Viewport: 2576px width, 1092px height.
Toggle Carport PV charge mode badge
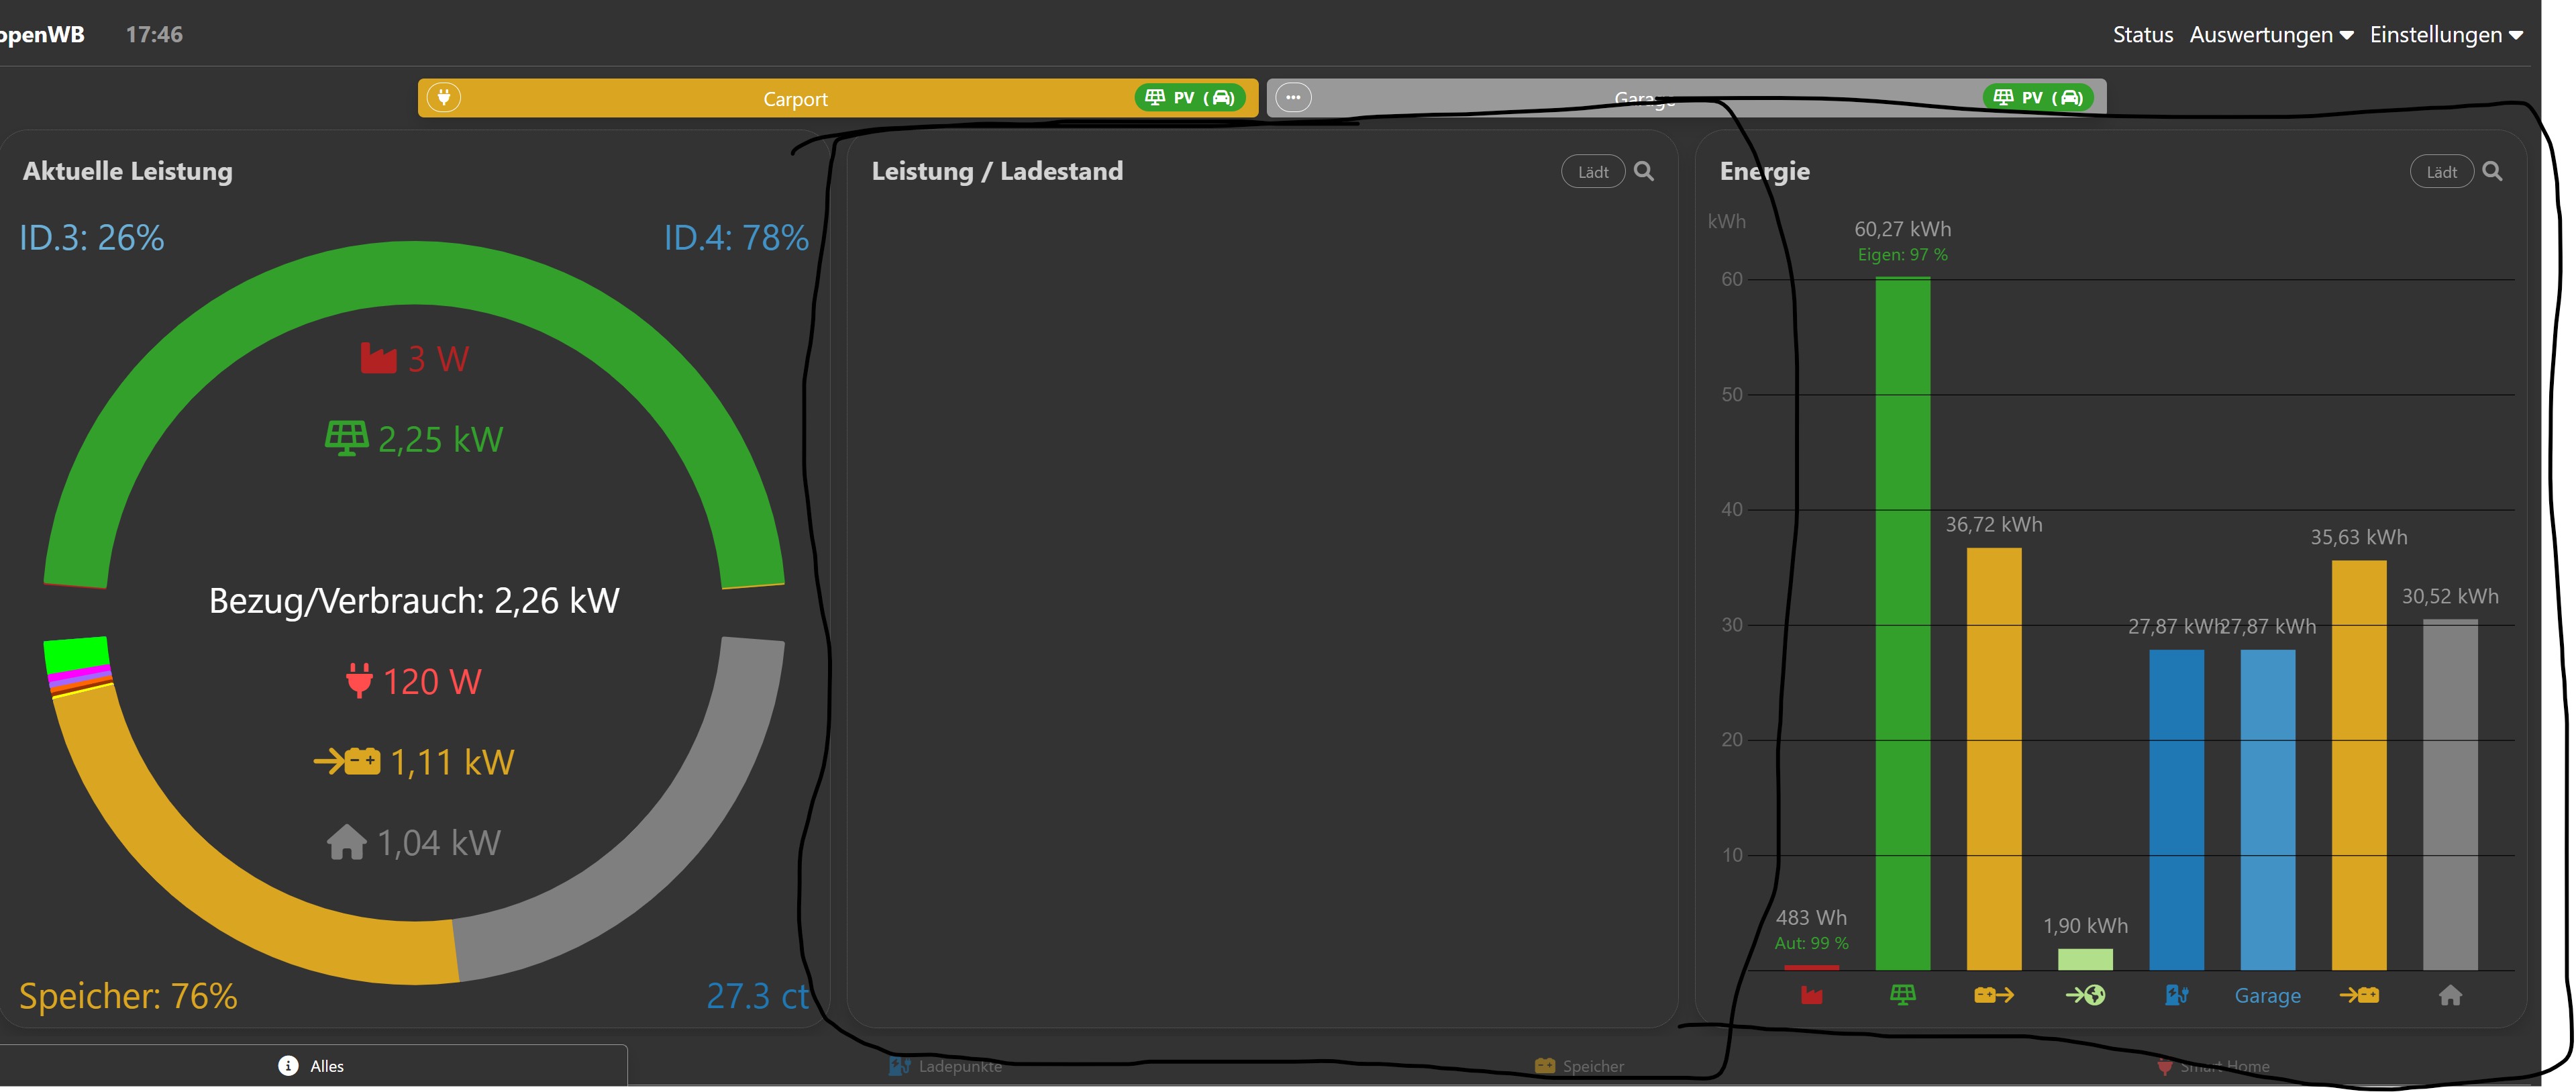coord(1190,97)
